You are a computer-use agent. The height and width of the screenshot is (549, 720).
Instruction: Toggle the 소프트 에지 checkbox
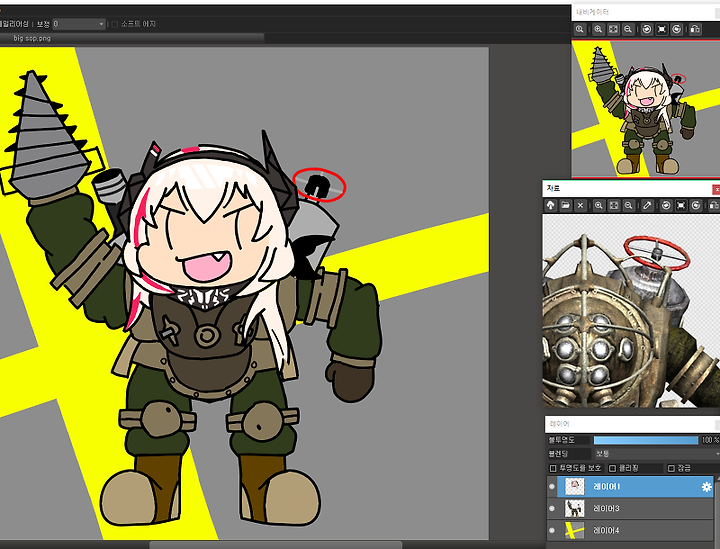[115, 24]
